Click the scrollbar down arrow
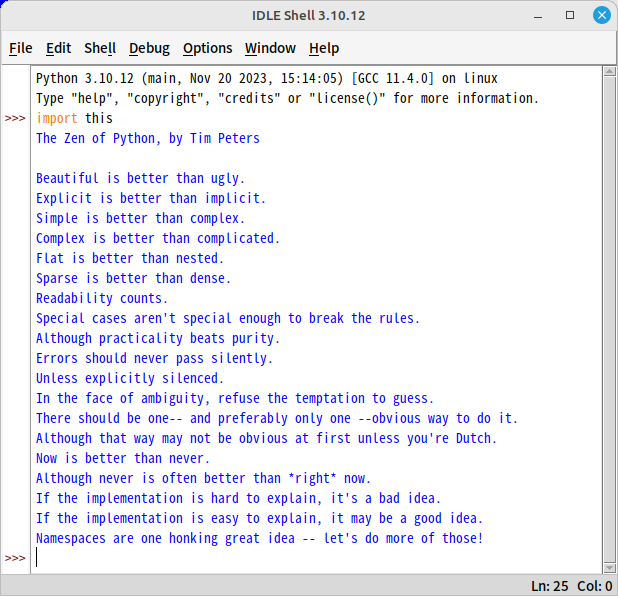 609,568
